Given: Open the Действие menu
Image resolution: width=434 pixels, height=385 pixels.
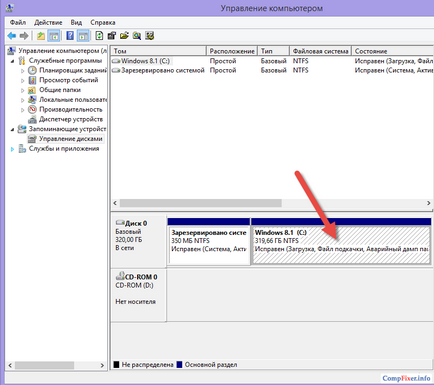Looking at the screenshot, I should pyautogui.click(x=48, y=22).
